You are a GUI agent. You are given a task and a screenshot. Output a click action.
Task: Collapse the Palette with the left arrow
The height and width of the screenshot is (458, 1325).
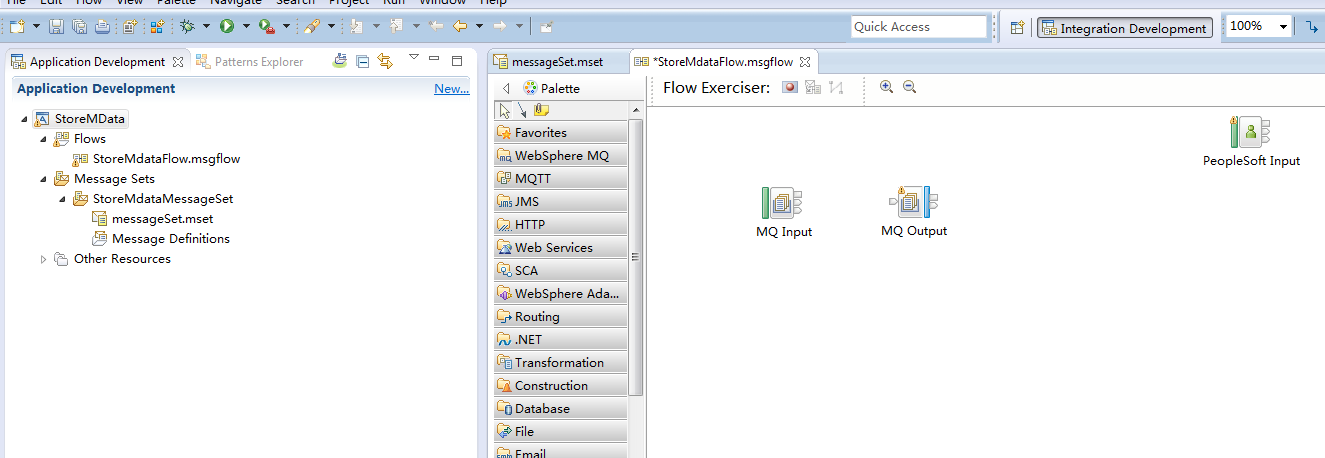[506, 89]
